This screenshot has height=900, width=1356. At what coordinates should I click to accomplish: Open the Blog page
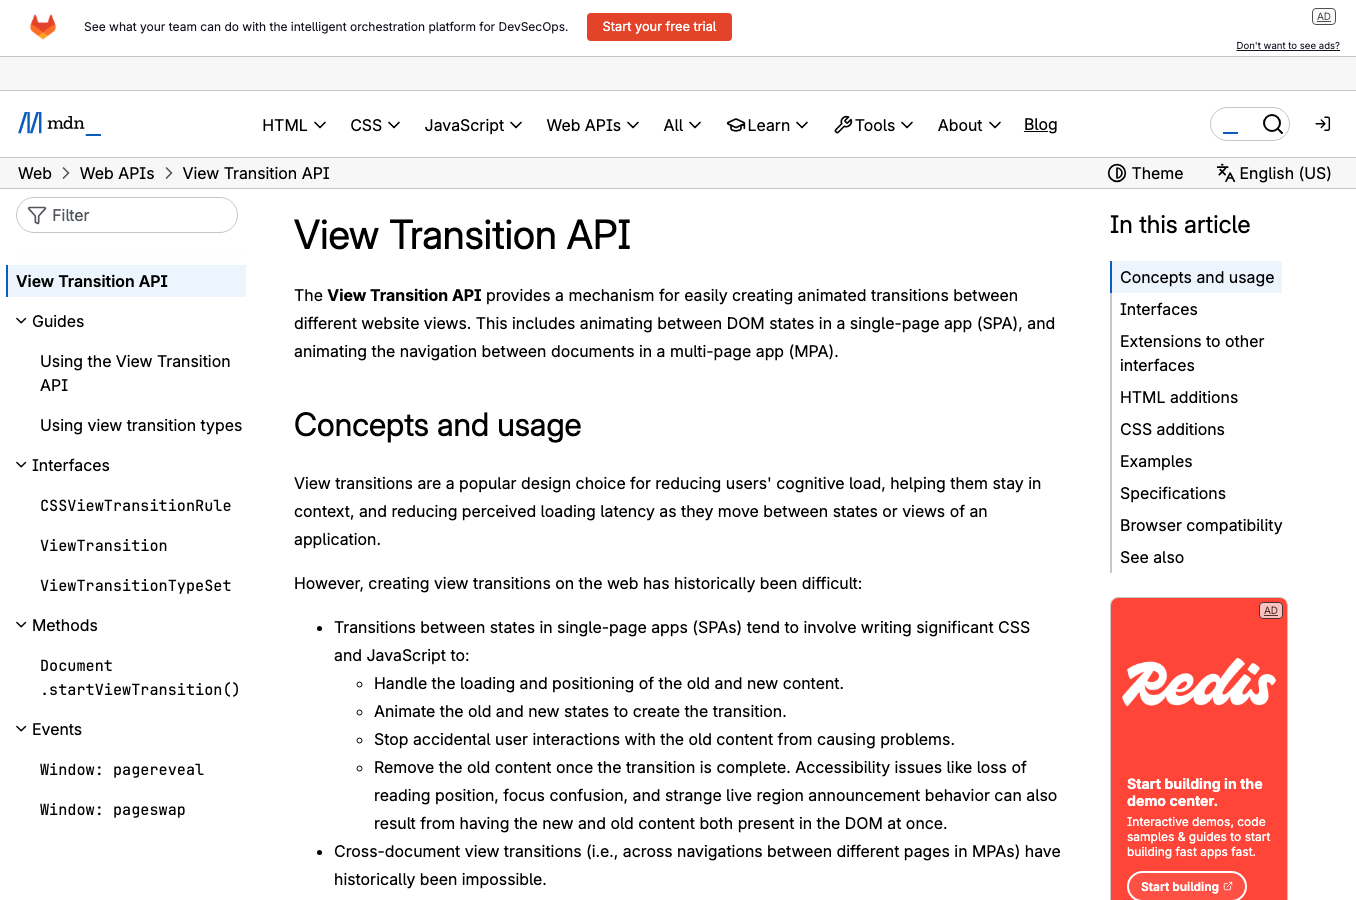[1040, 124]
